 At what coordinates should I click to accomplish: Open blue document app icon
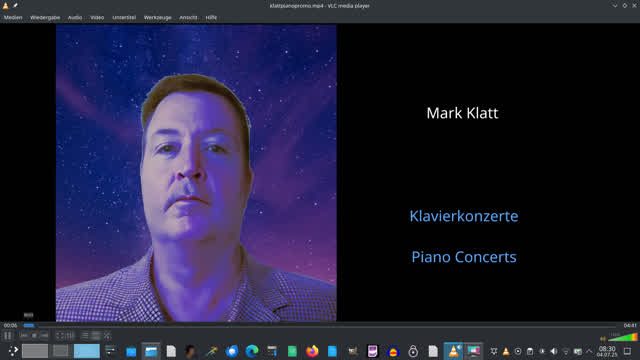332,351
